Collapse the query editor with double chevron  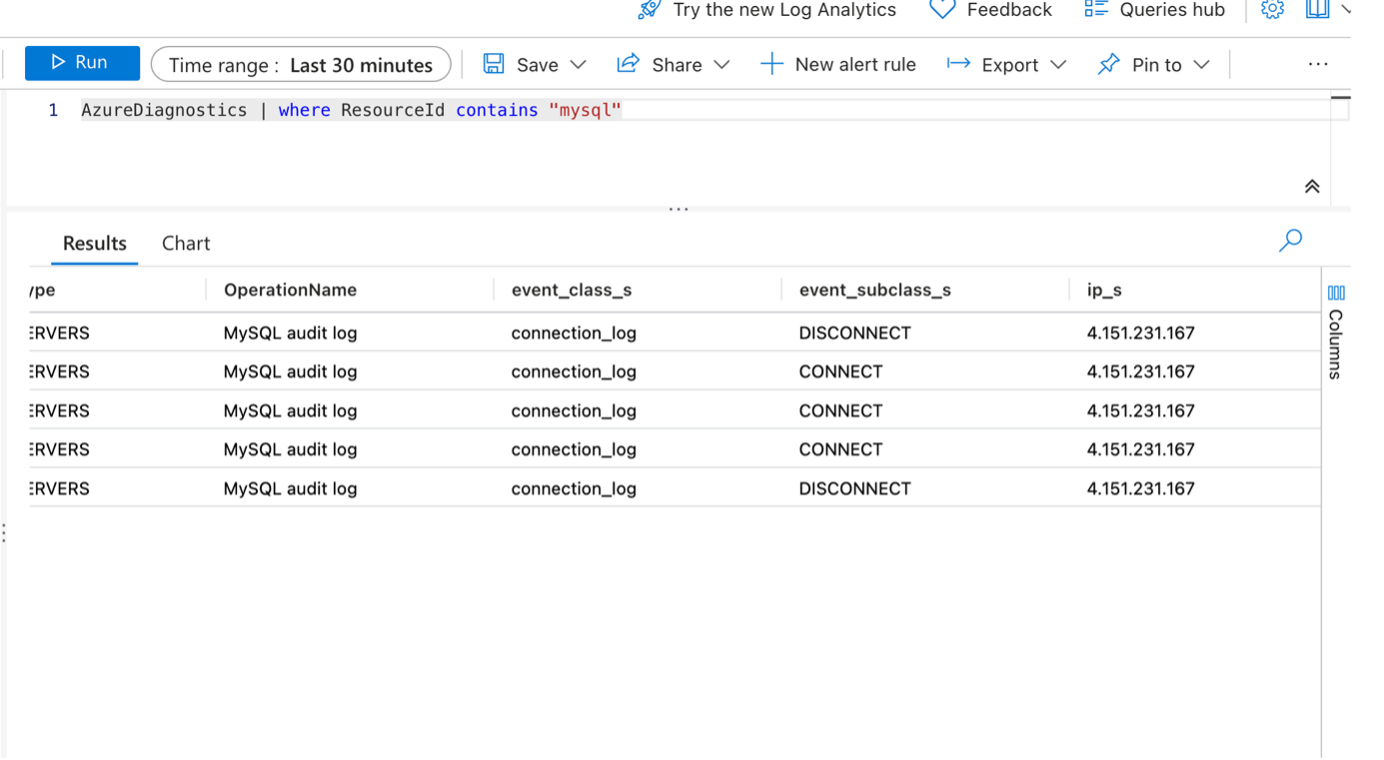1312,187
